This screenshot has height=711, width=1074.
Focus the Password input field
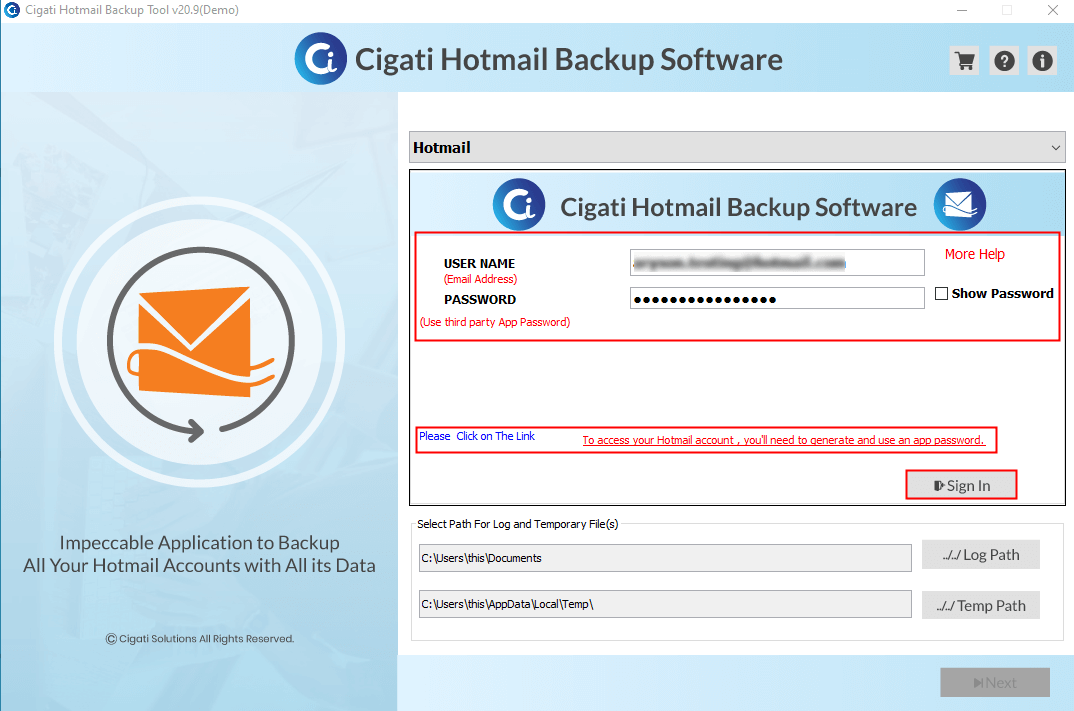(777, 299)
